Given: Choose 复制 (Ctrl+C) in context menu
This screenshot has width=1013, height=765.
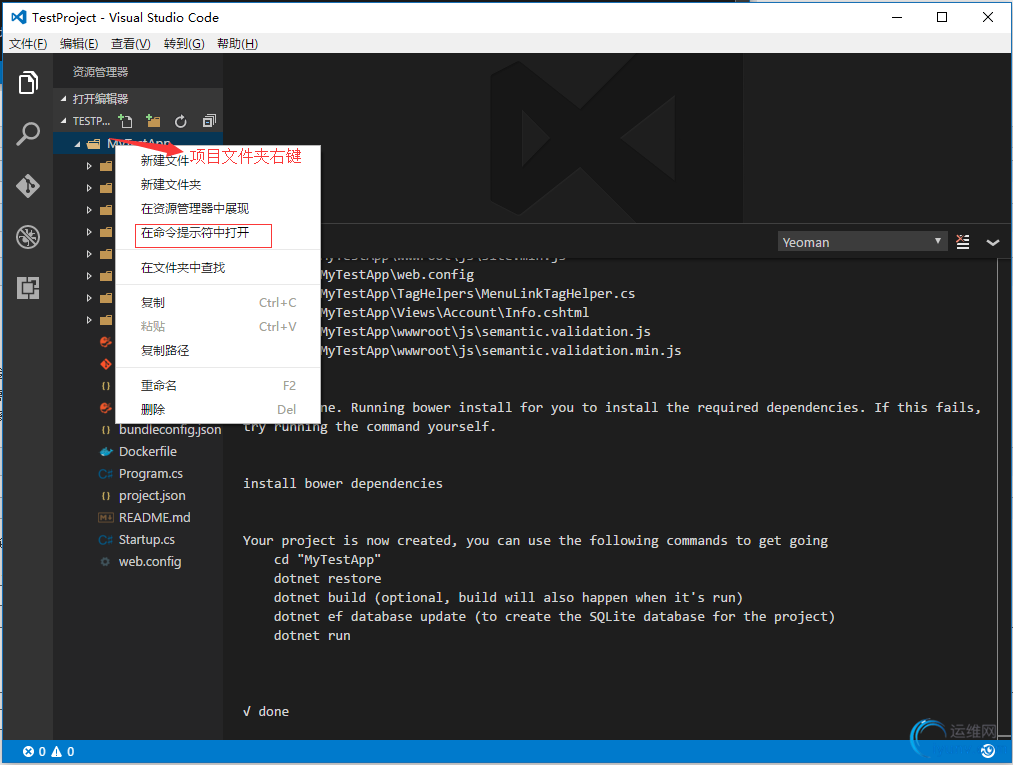Looking at the screenshot, I should tap(218, 302).
